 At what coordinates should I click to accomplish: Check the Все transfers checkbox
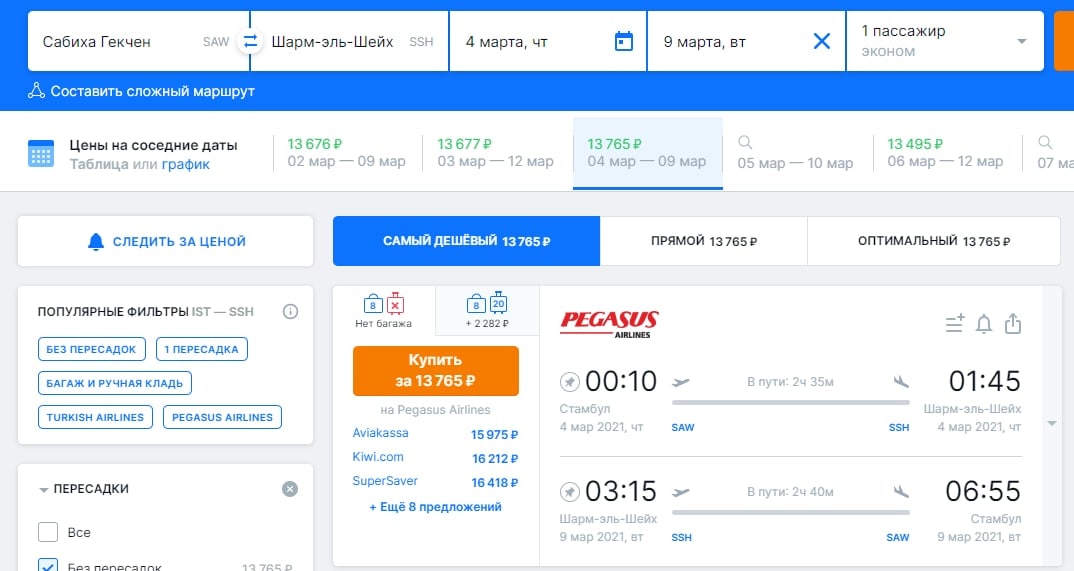click(48, 532)
